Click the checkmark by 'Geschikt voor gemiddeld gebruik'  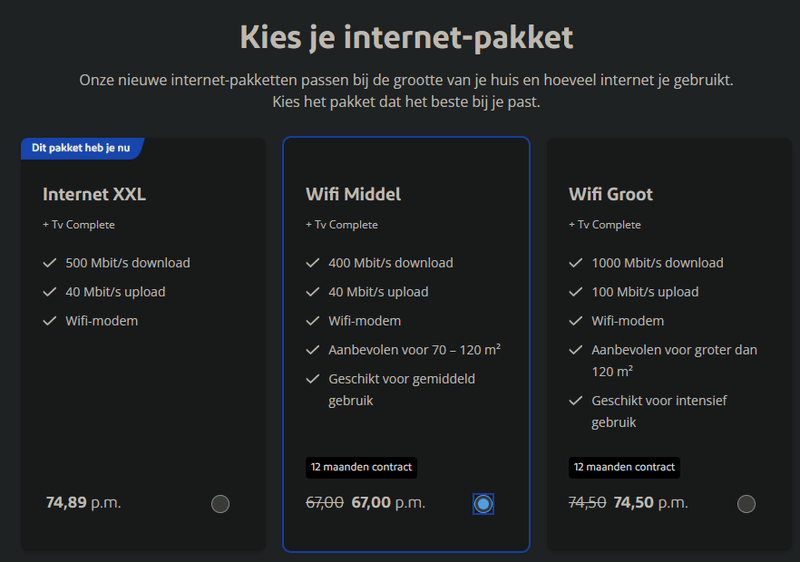(x=312, y=379)
